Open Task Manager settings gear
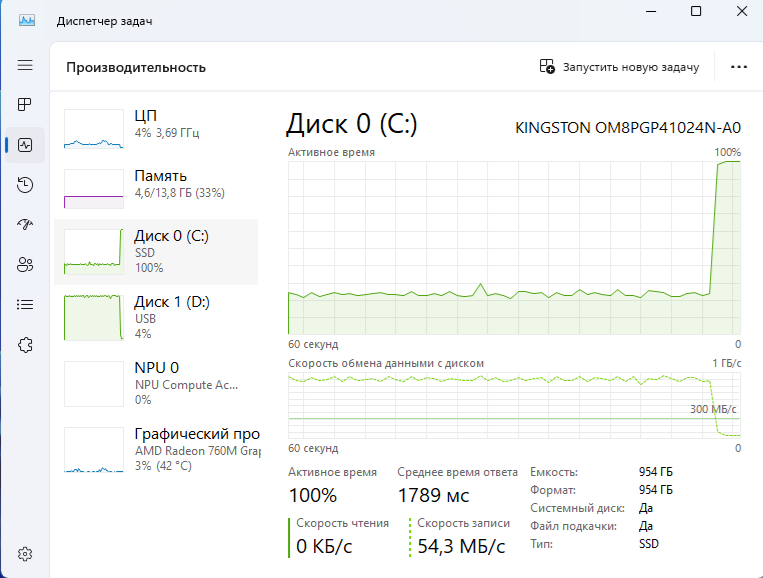This screenshot has height=578, width=763. click(25, 553)
